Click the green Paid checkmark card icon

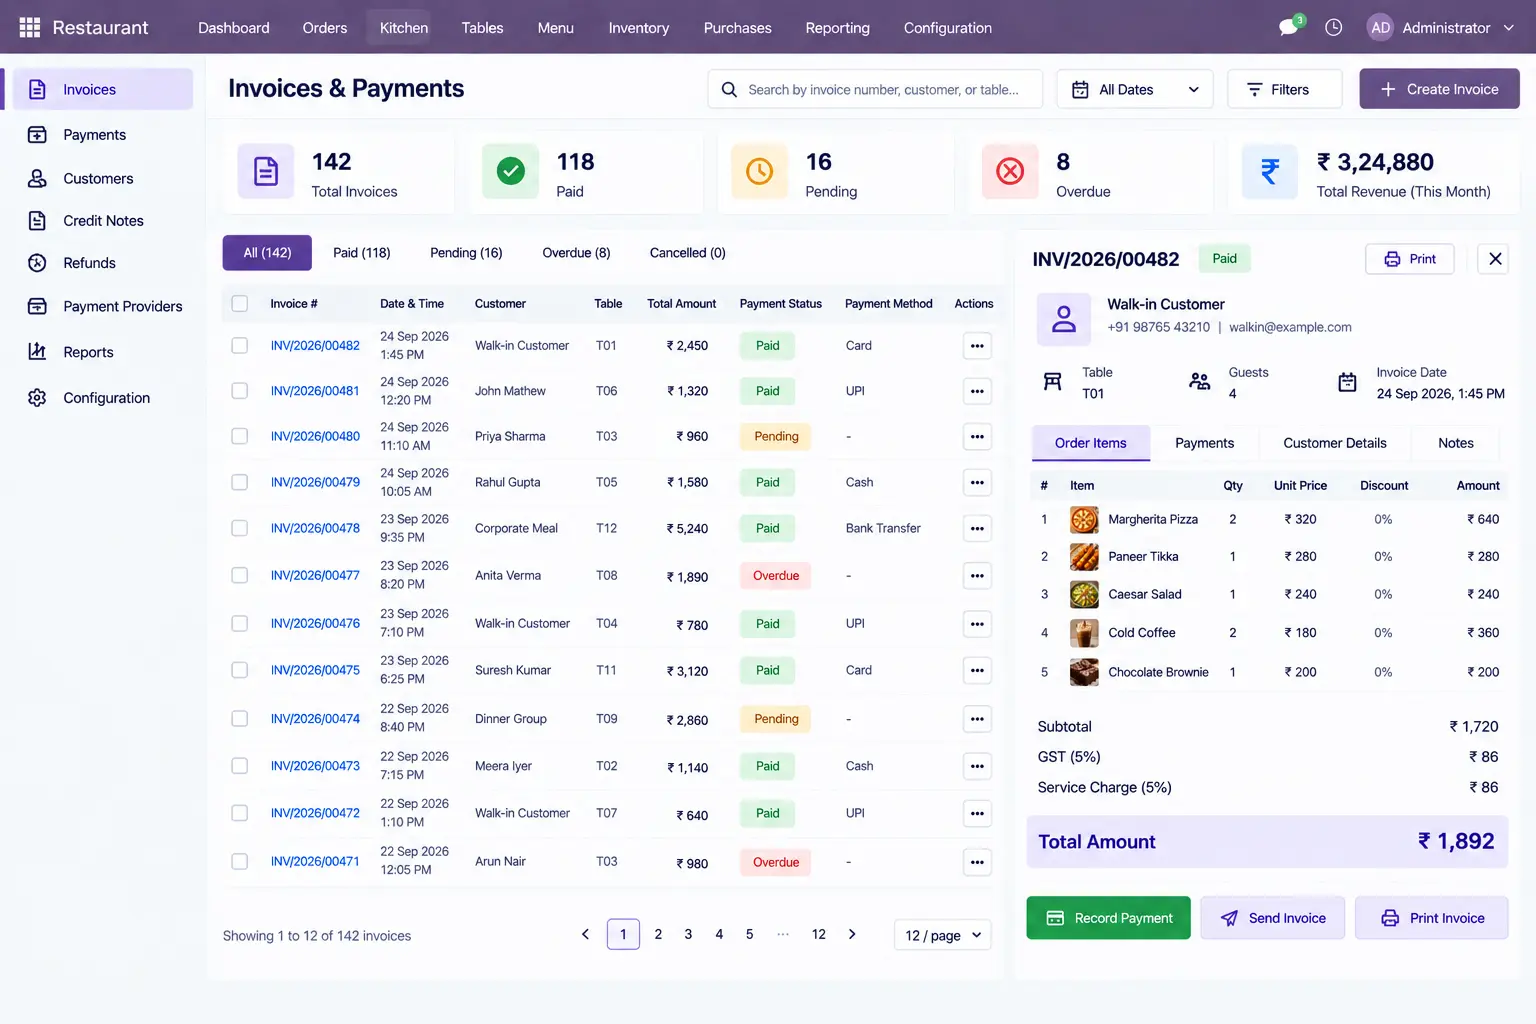(510, 171)
